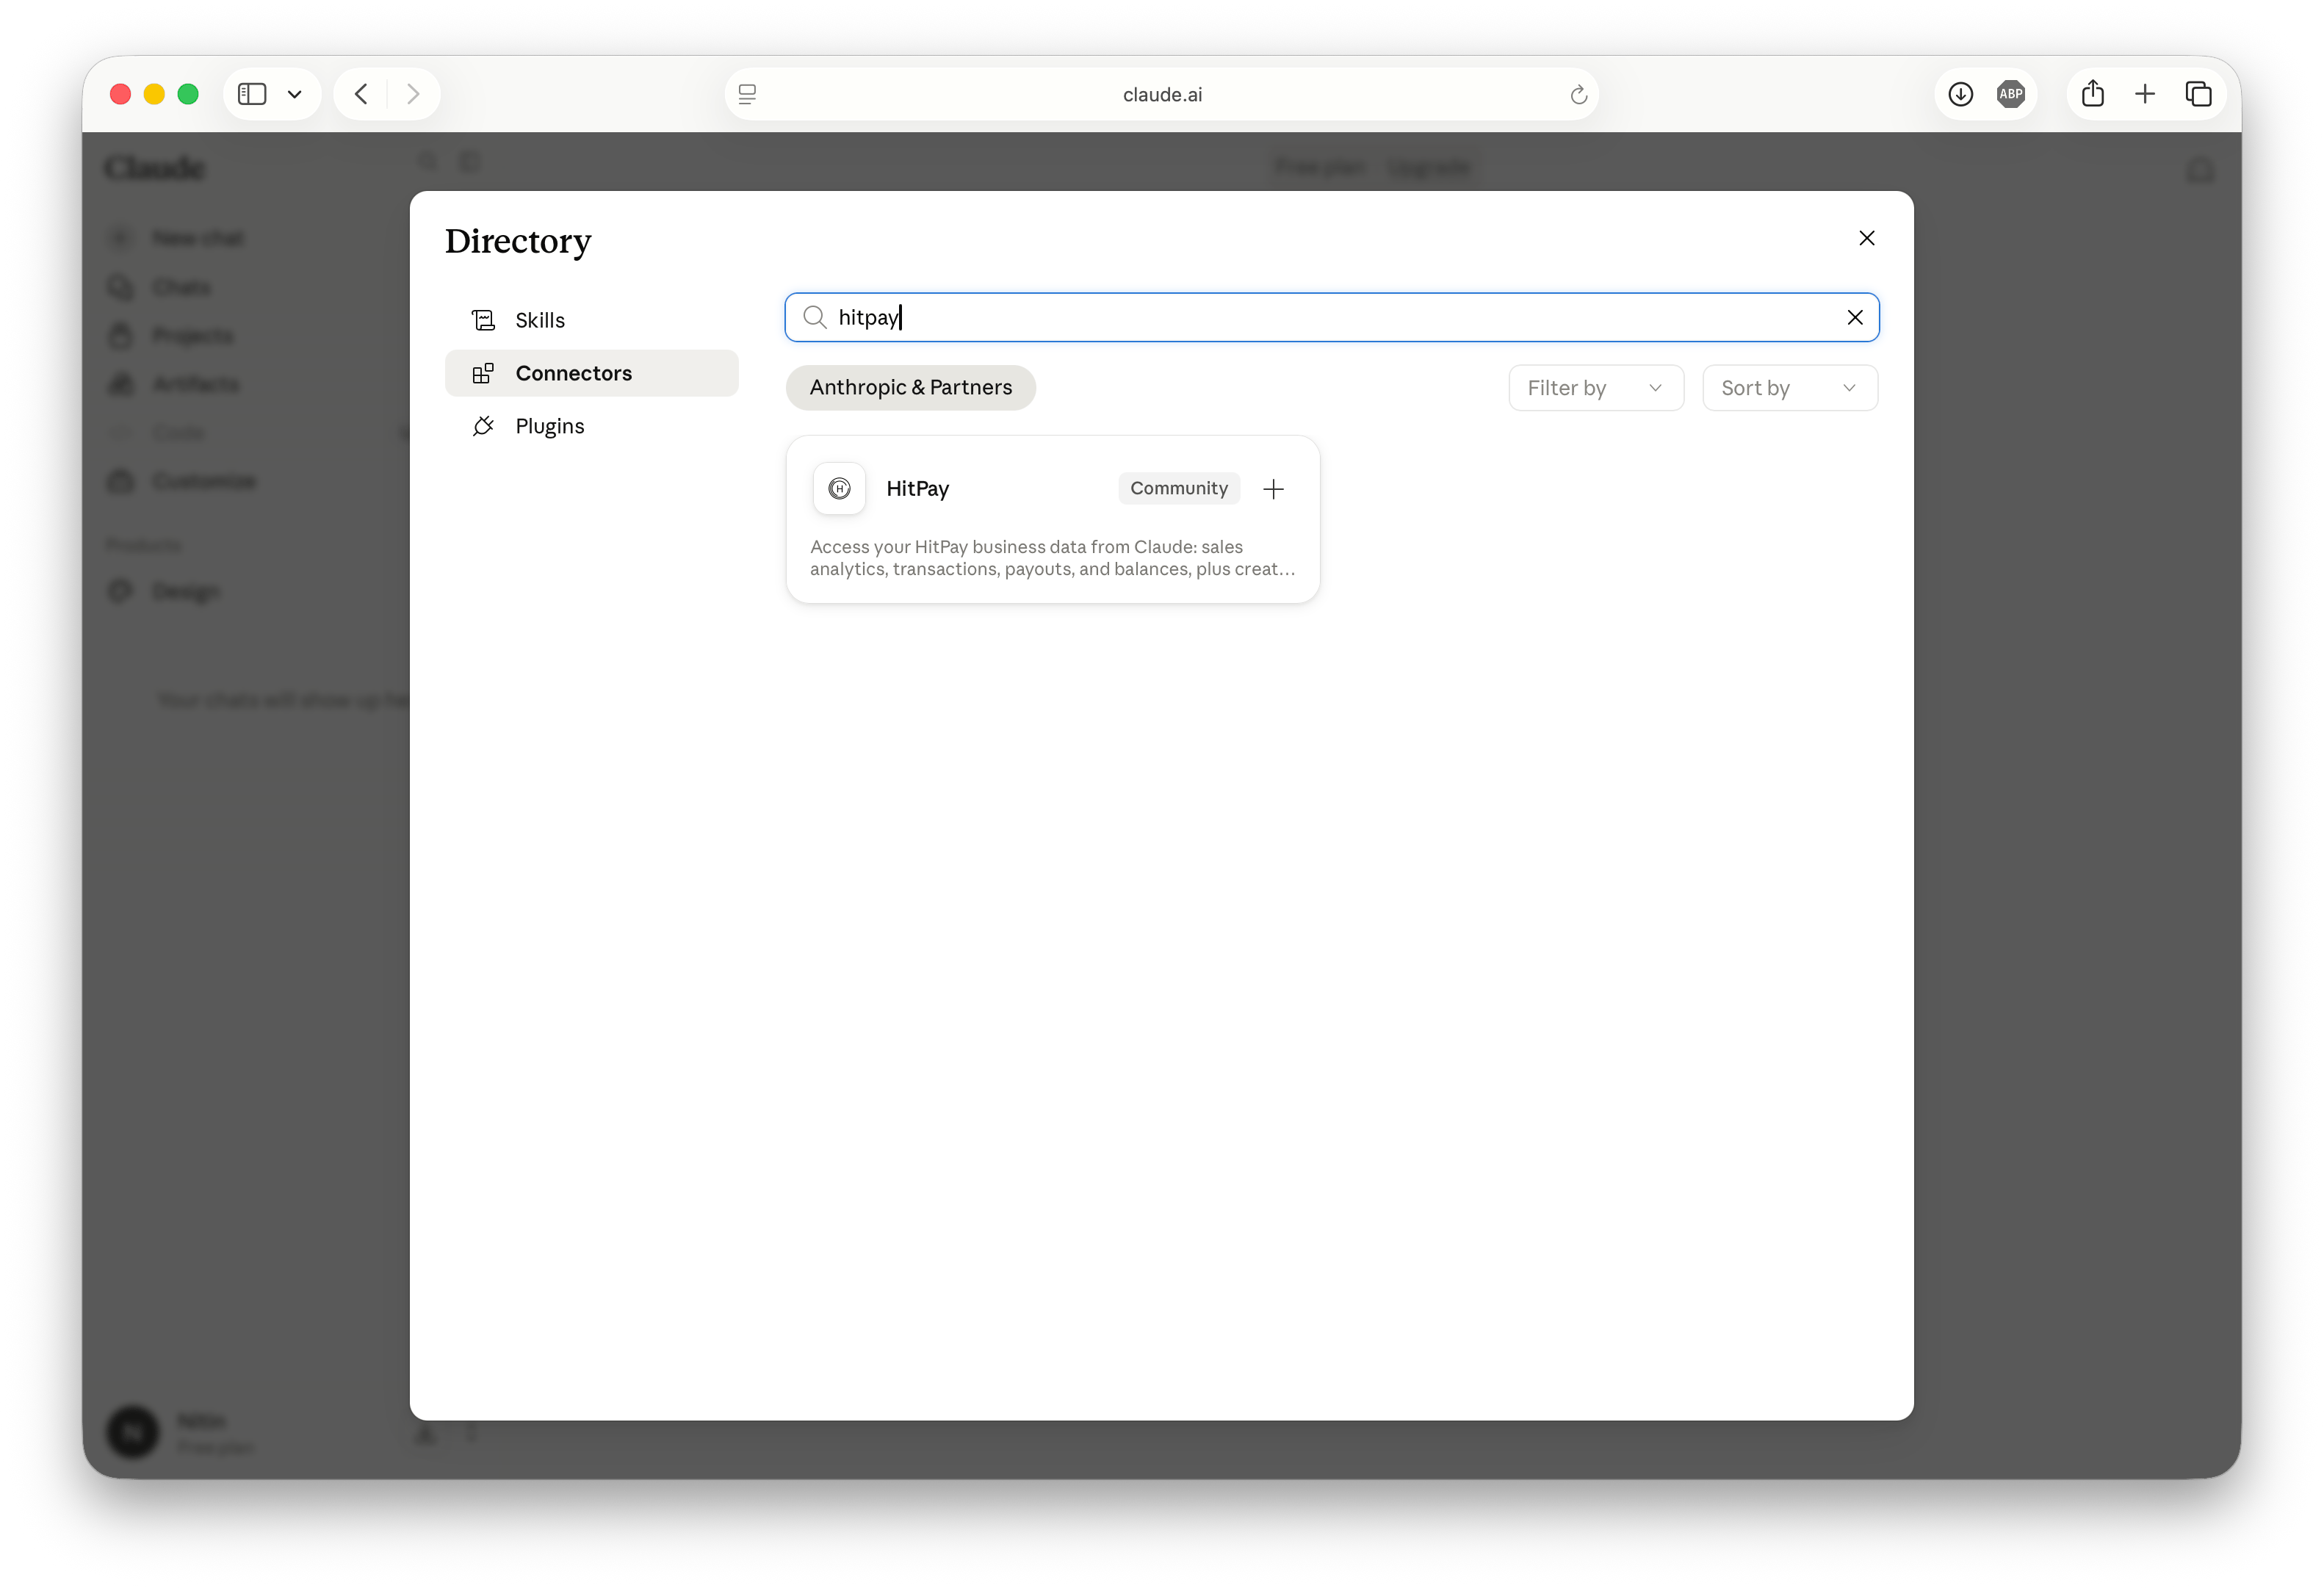This screenshot has width=2324, height=1588.
Task: Toggle the Anthropic & Partners filter chip
Action: coord(910,388)
